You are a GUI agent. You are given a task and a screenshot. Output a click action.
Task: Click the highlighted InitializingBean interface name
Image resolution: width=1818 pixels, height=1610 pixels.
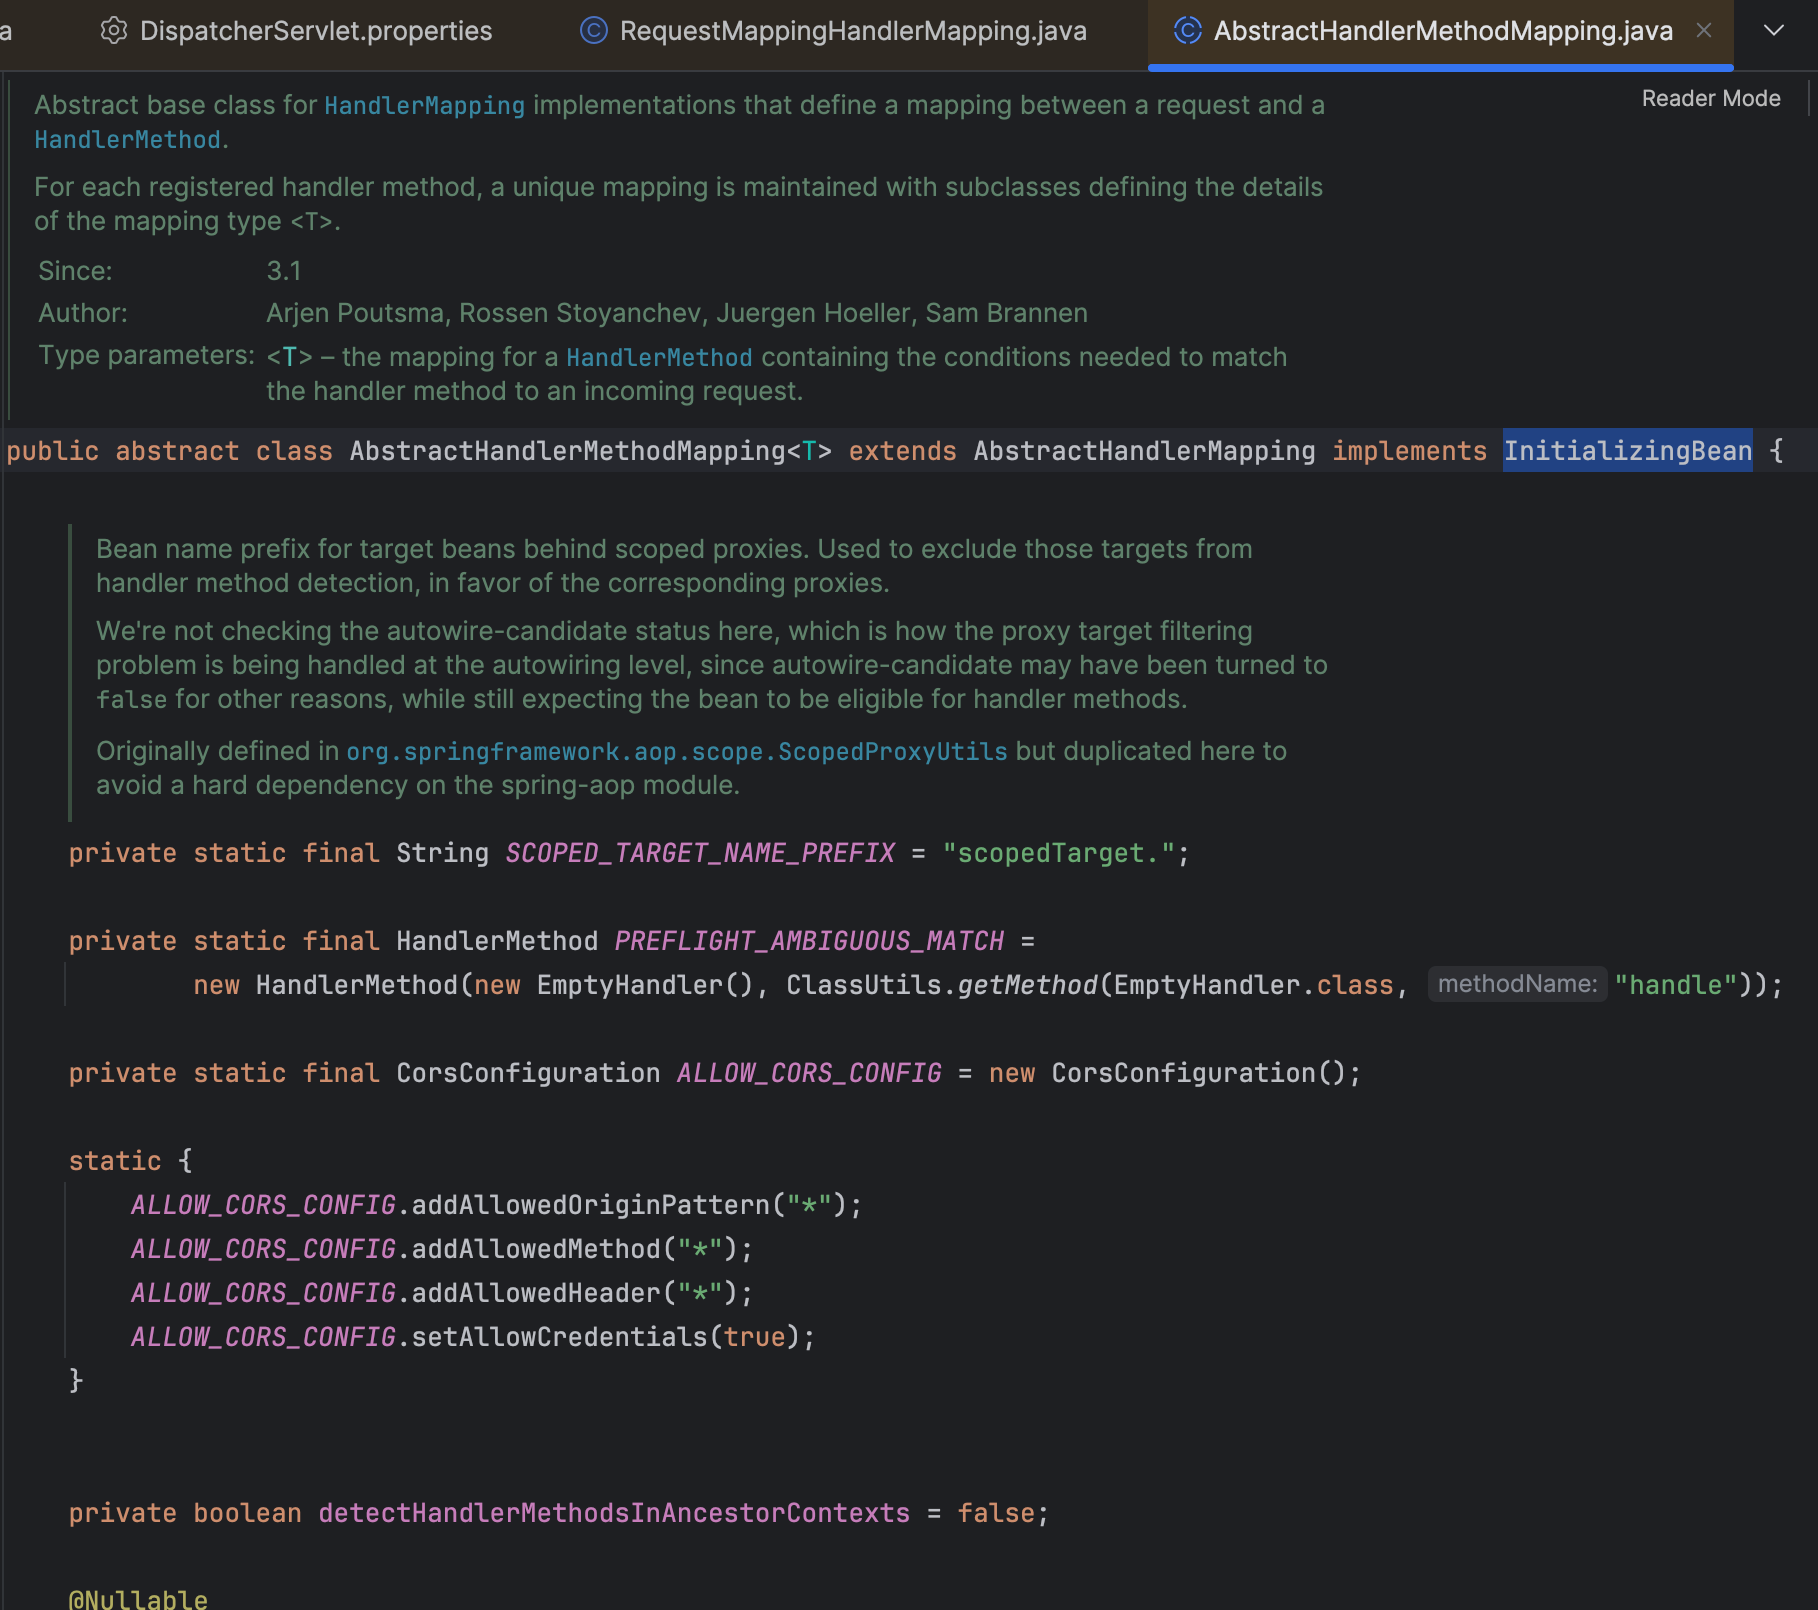pos(1627,451)
